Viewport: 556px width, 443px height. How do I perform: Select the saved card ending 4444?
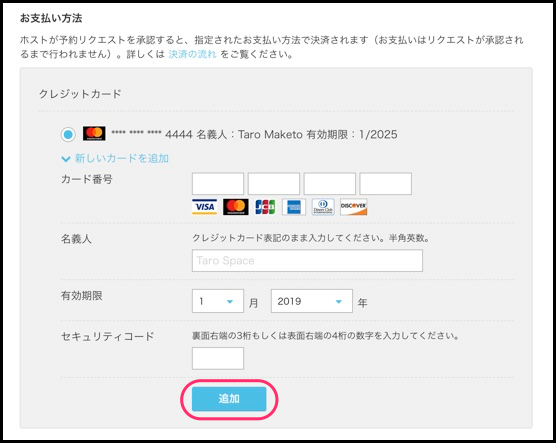68,135
